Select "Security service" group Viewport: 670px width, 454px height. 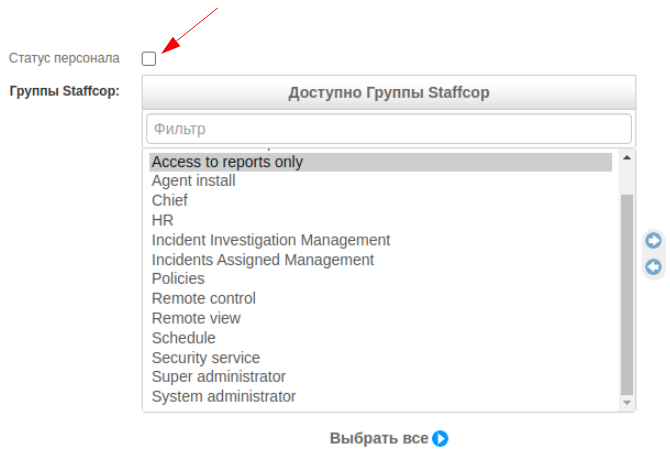[381, 357]
